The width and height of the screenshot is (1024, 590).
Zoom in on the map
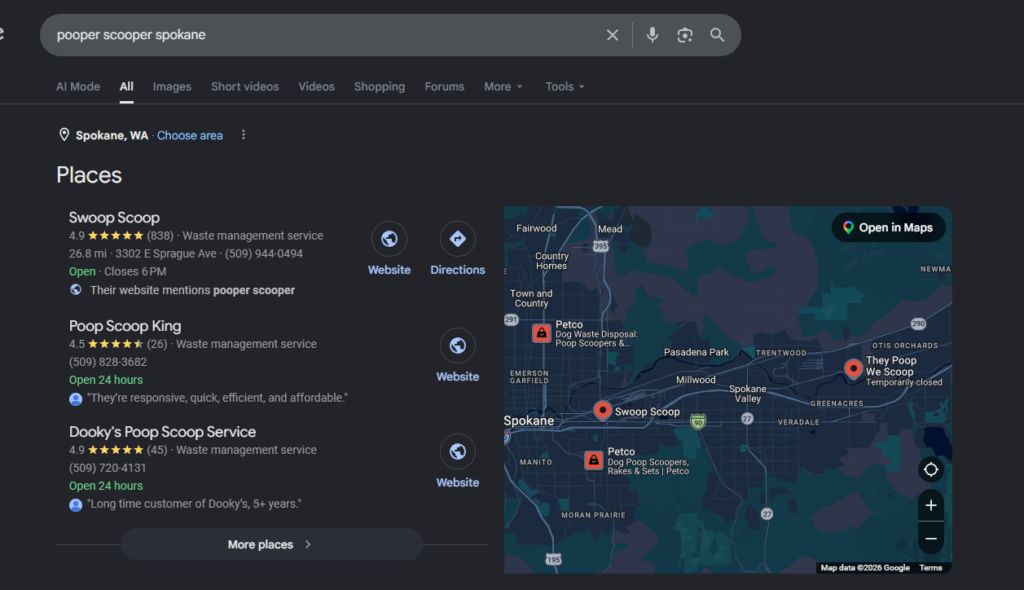pos(931,505)
